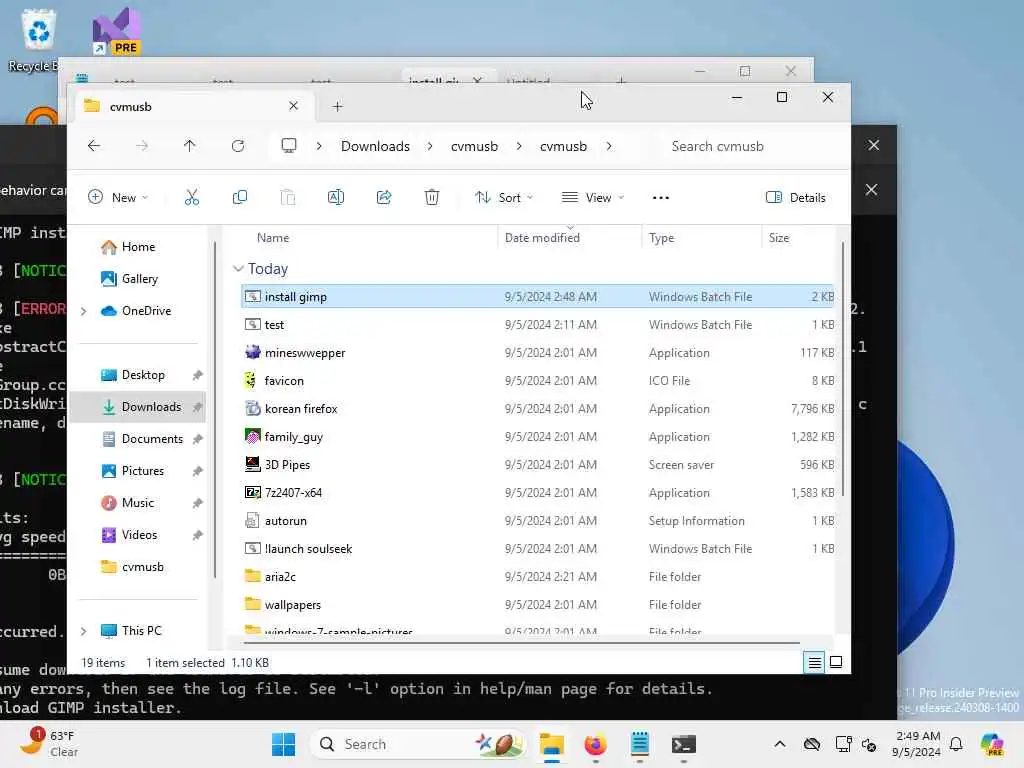Toggle the Details pane button
This screenshot has width=1024, height=768.
[795, 197]
